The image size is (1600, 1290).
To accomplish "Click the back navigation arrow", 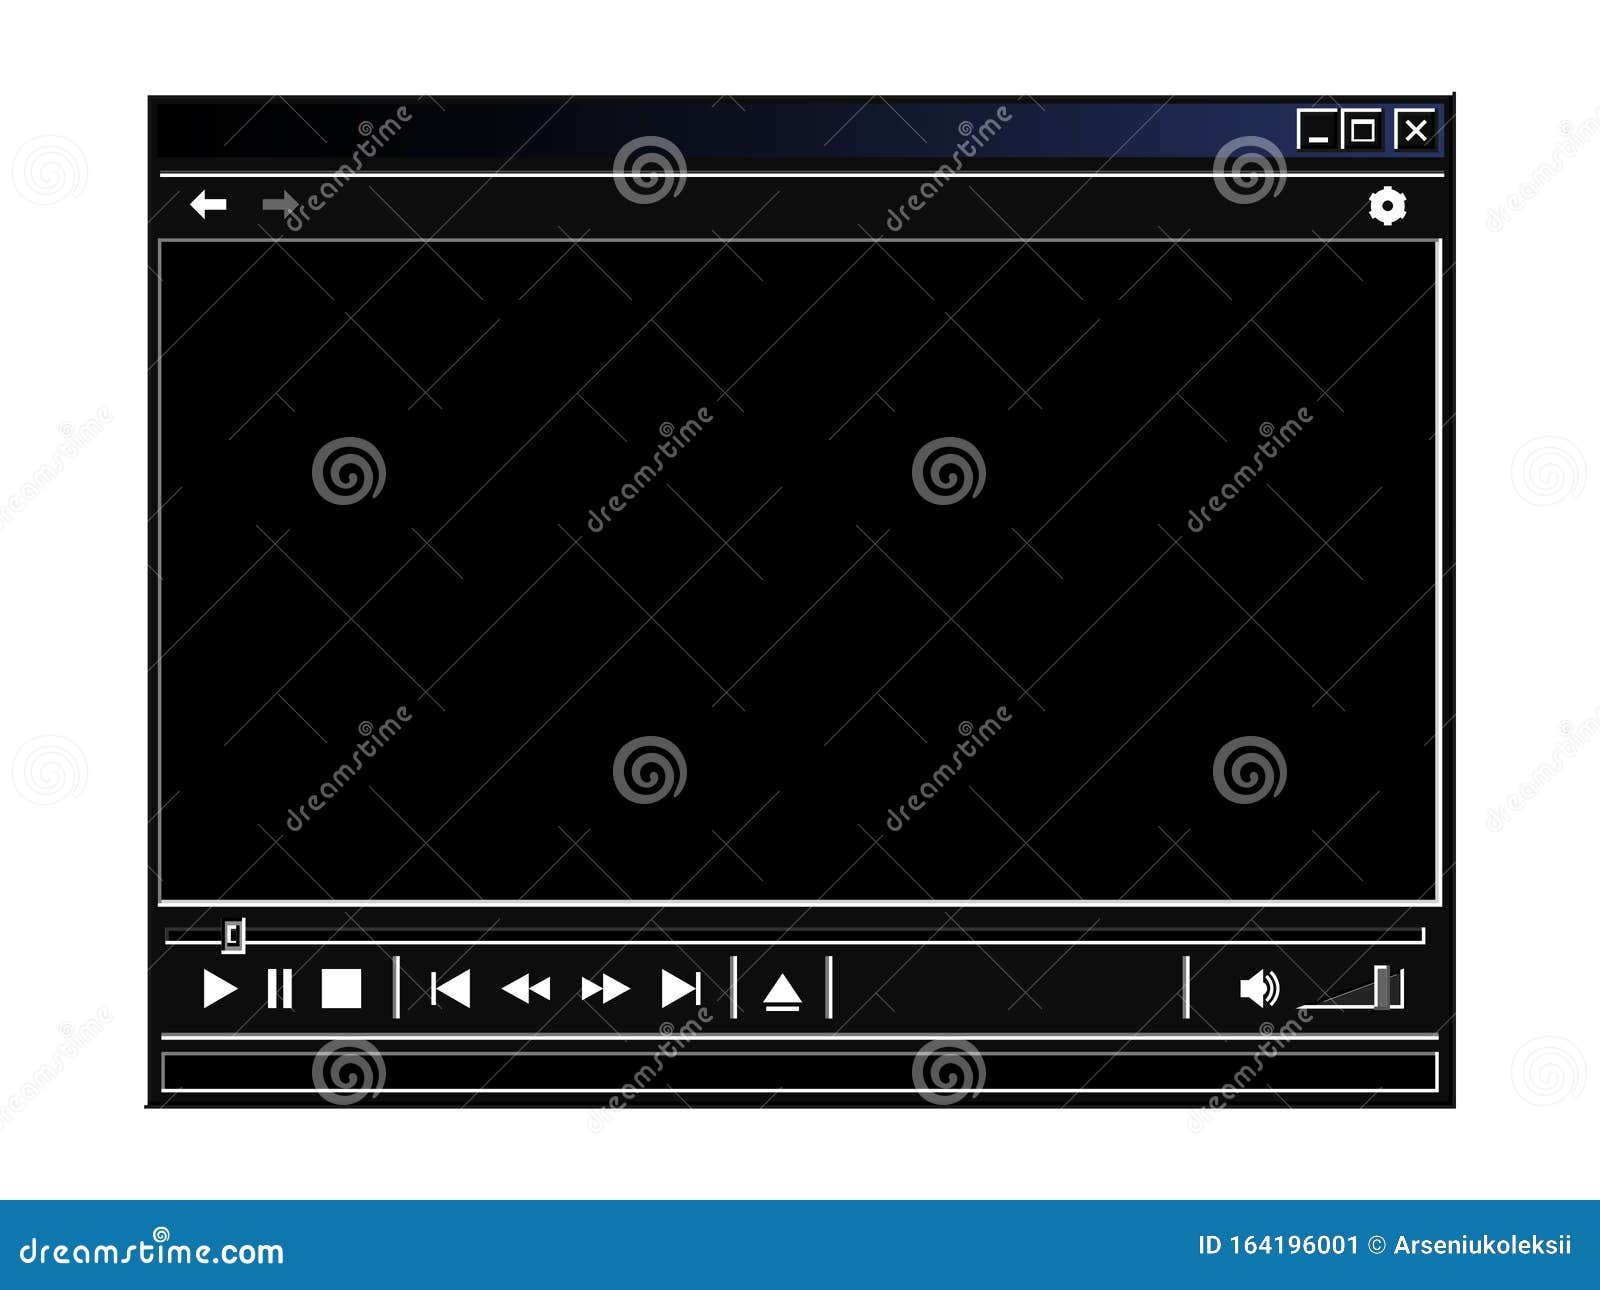I will click(208, 206).
